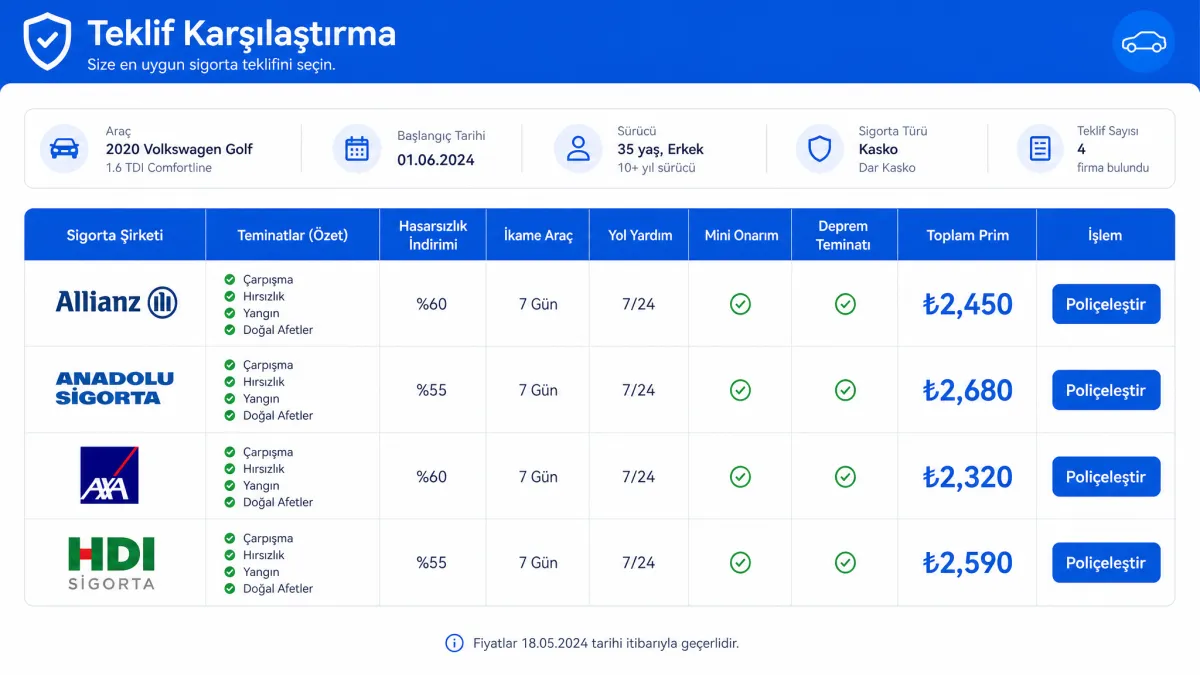
Task: Click the firma bulundu text
Action: click(1113, 168)
